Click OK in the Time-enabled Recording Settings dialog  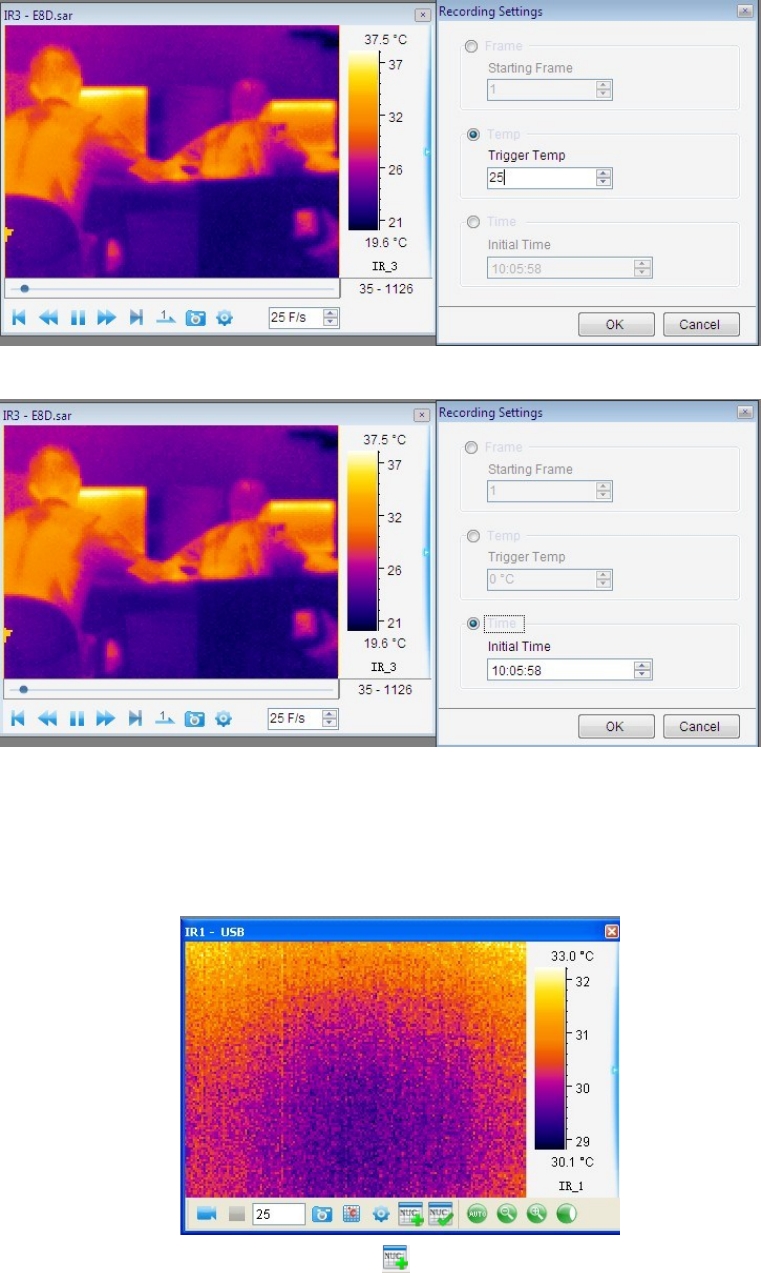tap(615, 726)
